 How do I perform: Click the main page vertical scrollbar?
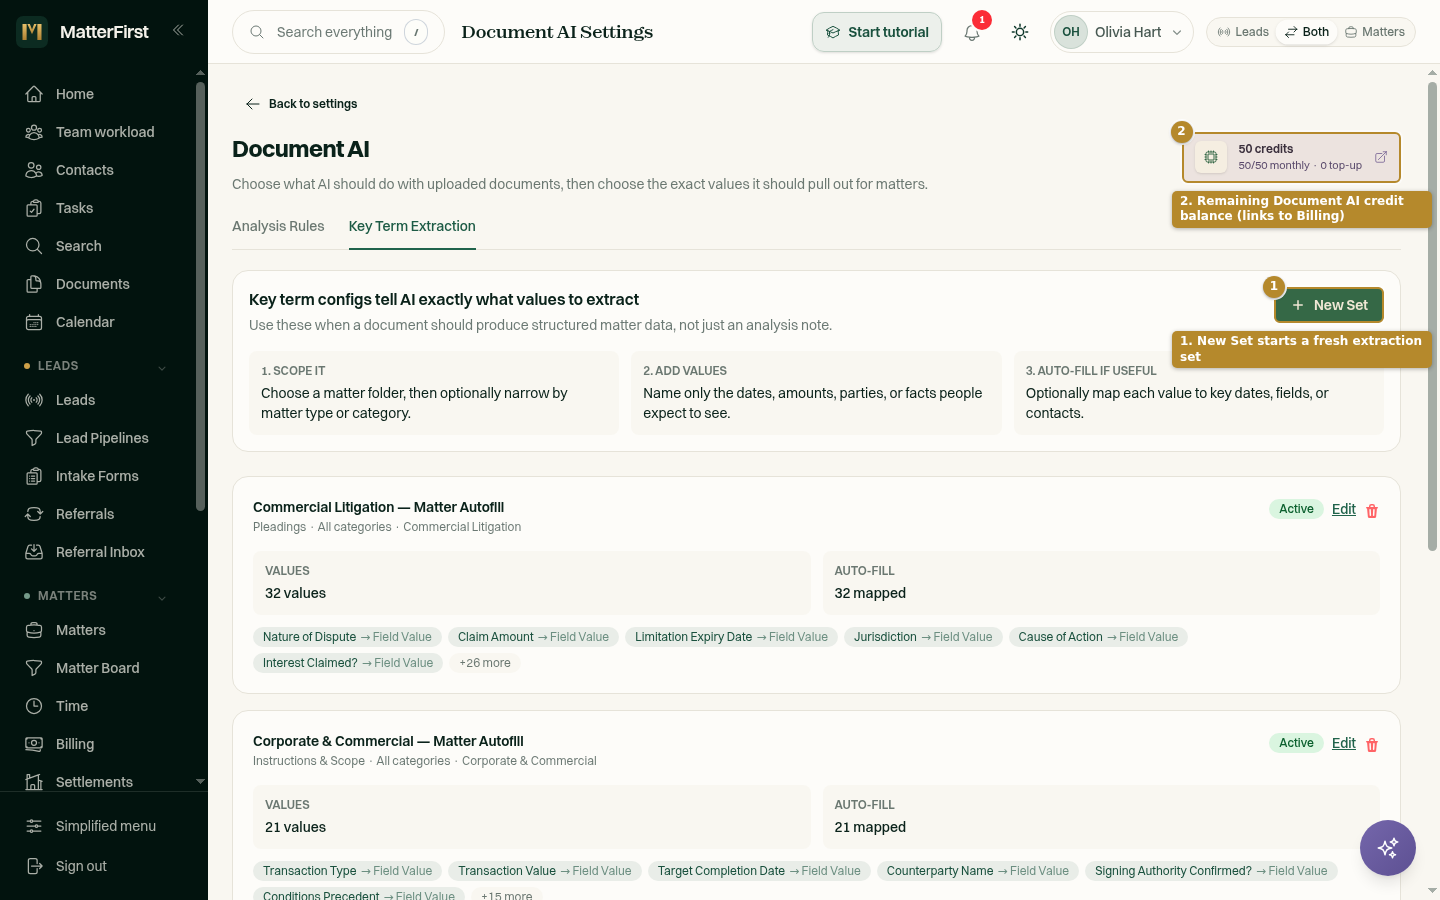(1432, 316)
